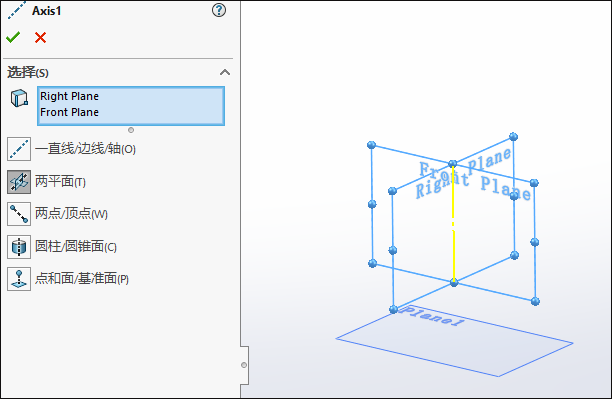Select Right Plane in selection list
612x399 pixels.
(69, 96)
